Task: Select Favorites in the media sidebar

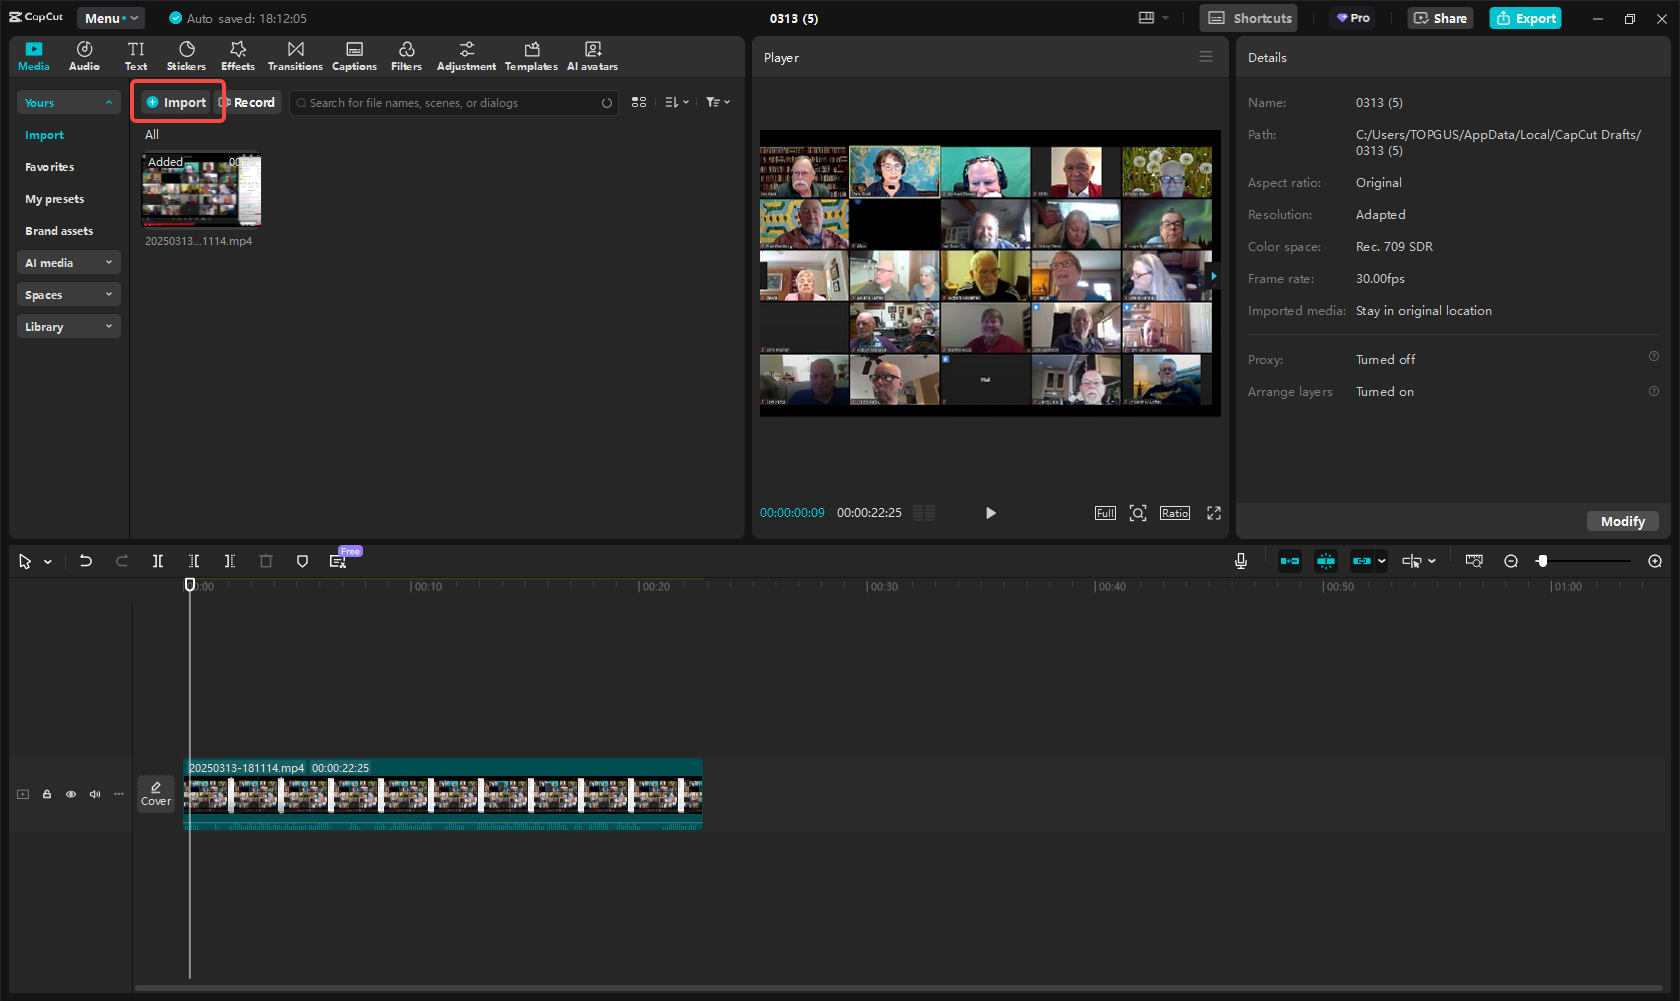Action: click(50, 167)
